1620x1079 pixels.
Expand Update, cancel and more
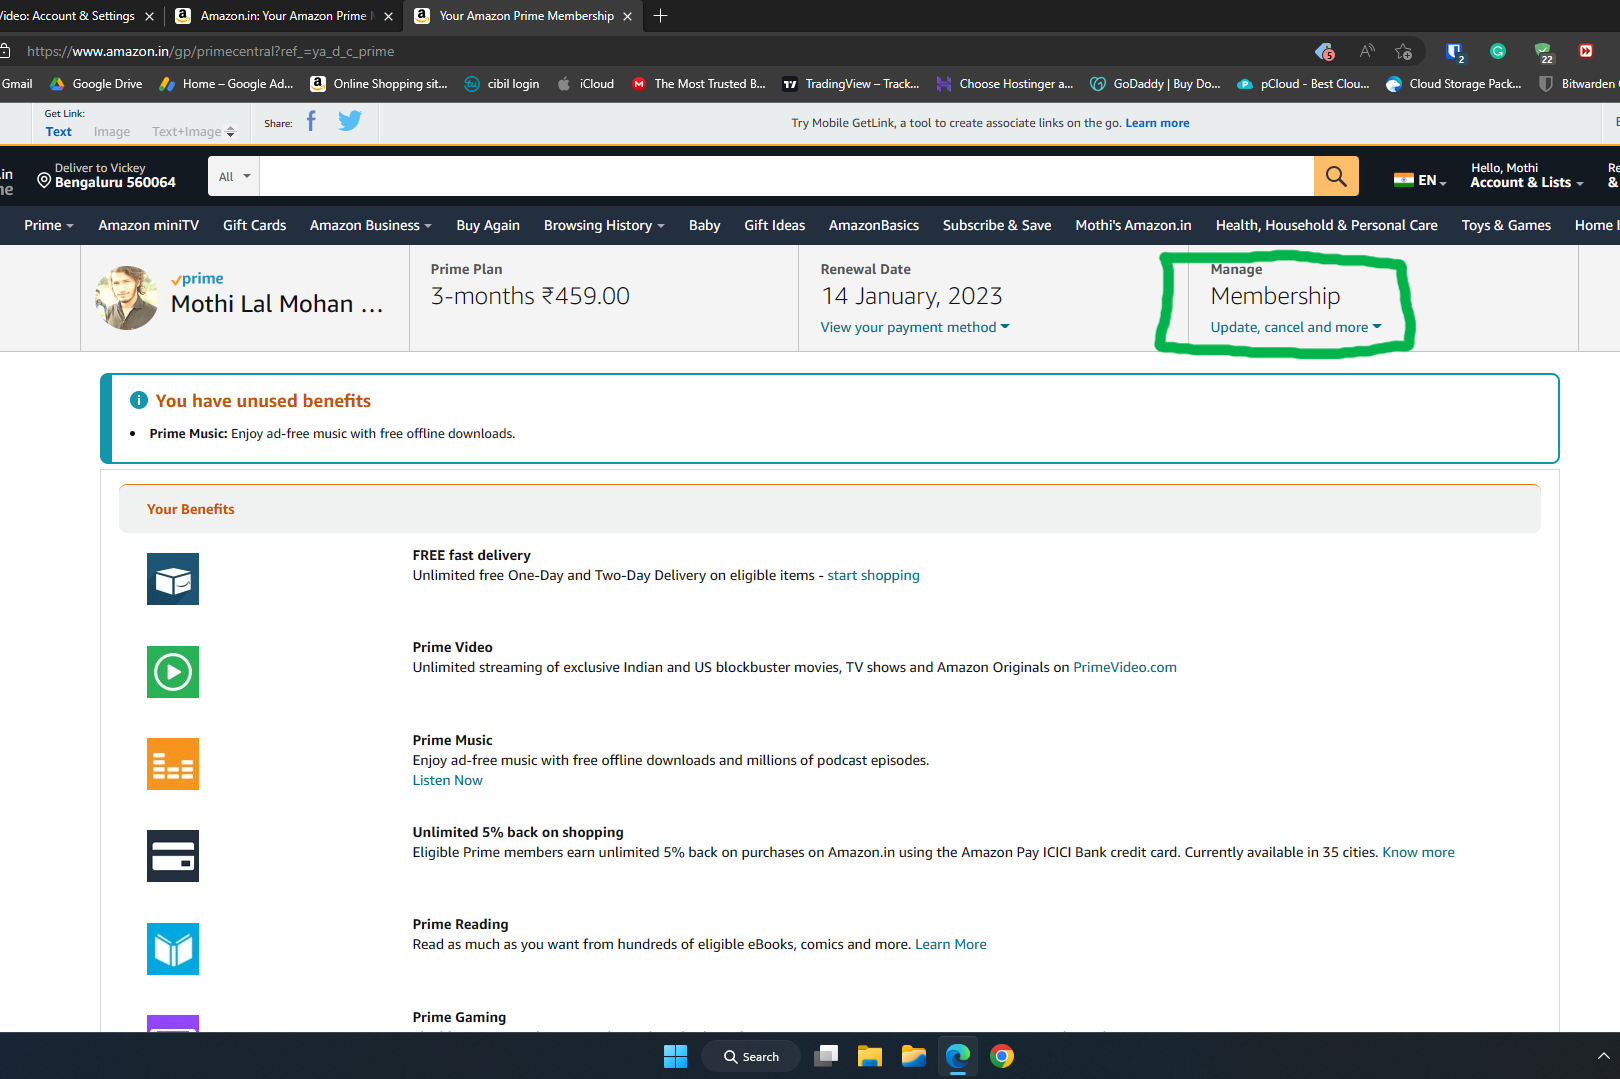(1296, 327)
